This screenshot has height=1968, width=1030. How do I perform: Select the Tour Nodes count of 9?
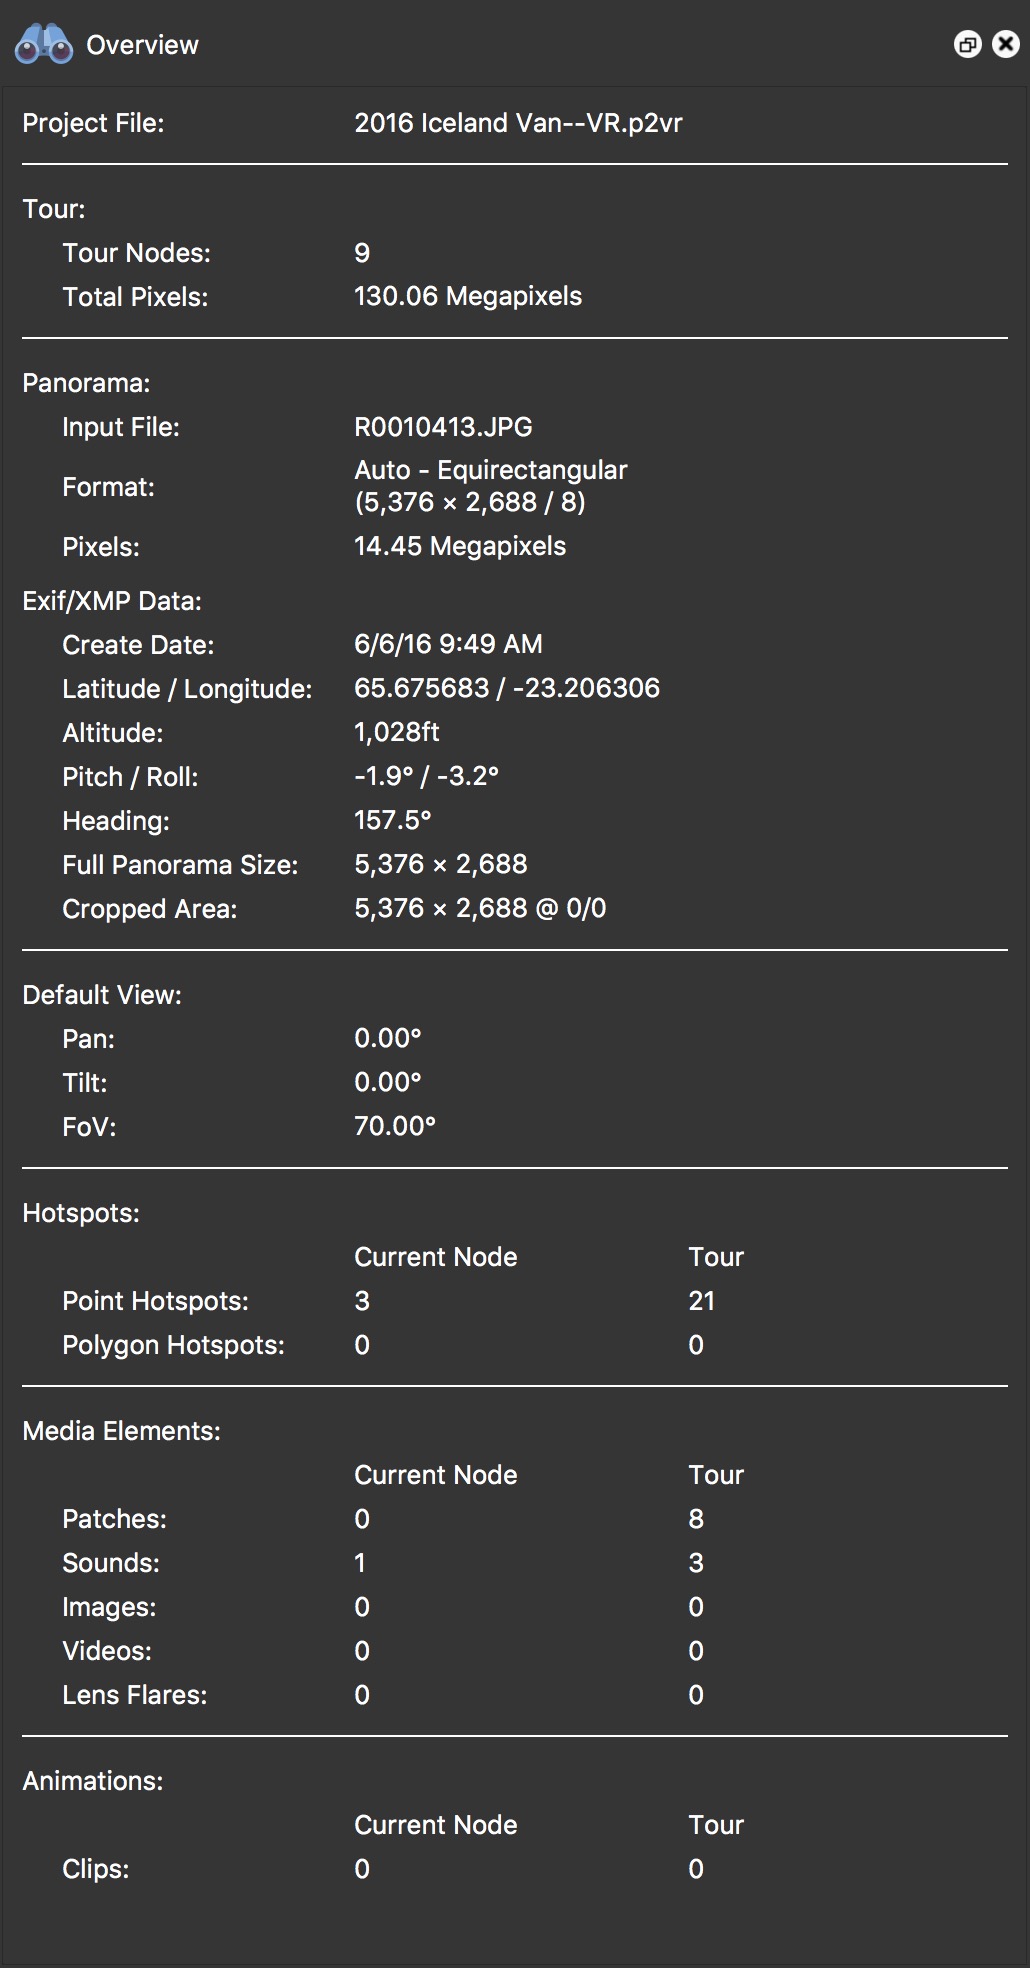pos(362,254)
